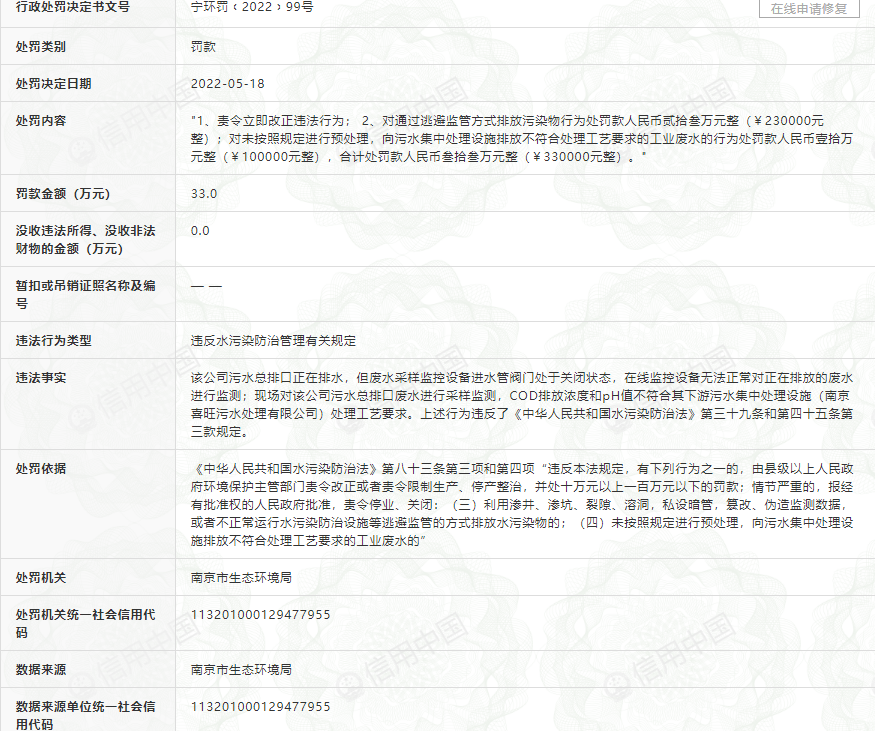Viewport: 875px width, 731px height.
Task: Click the 处罚机关统一社会信用代码 label
Action: click(85, 623)
